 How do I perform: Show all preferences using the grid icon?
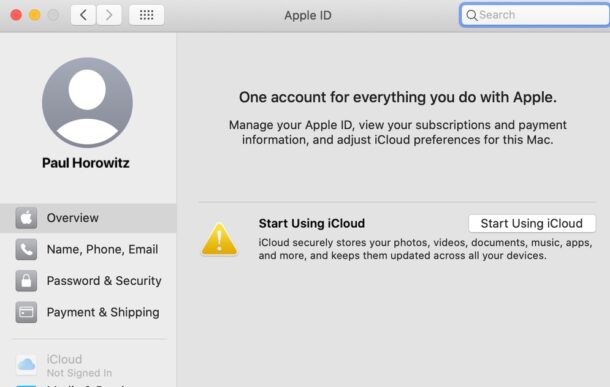[x=146, y=15]
